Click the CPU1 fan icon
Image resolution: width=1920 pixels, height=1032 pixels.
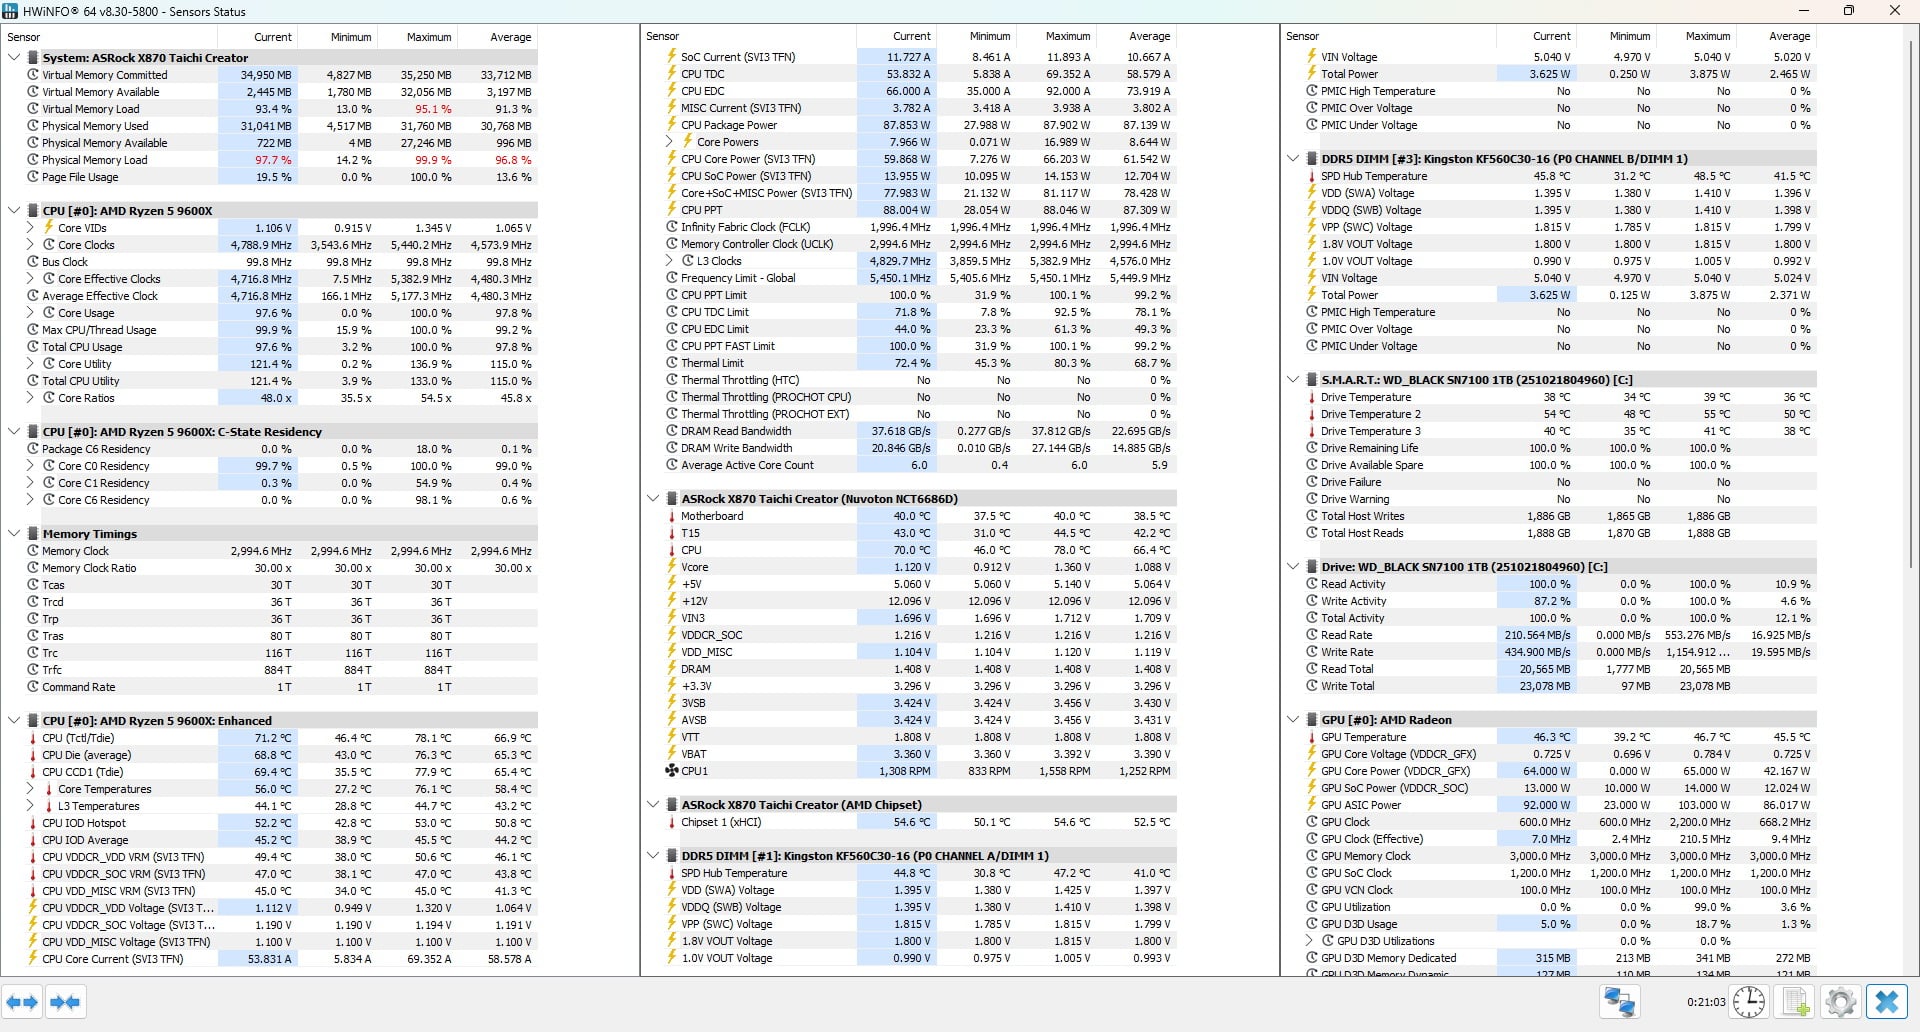click(672, 771)
